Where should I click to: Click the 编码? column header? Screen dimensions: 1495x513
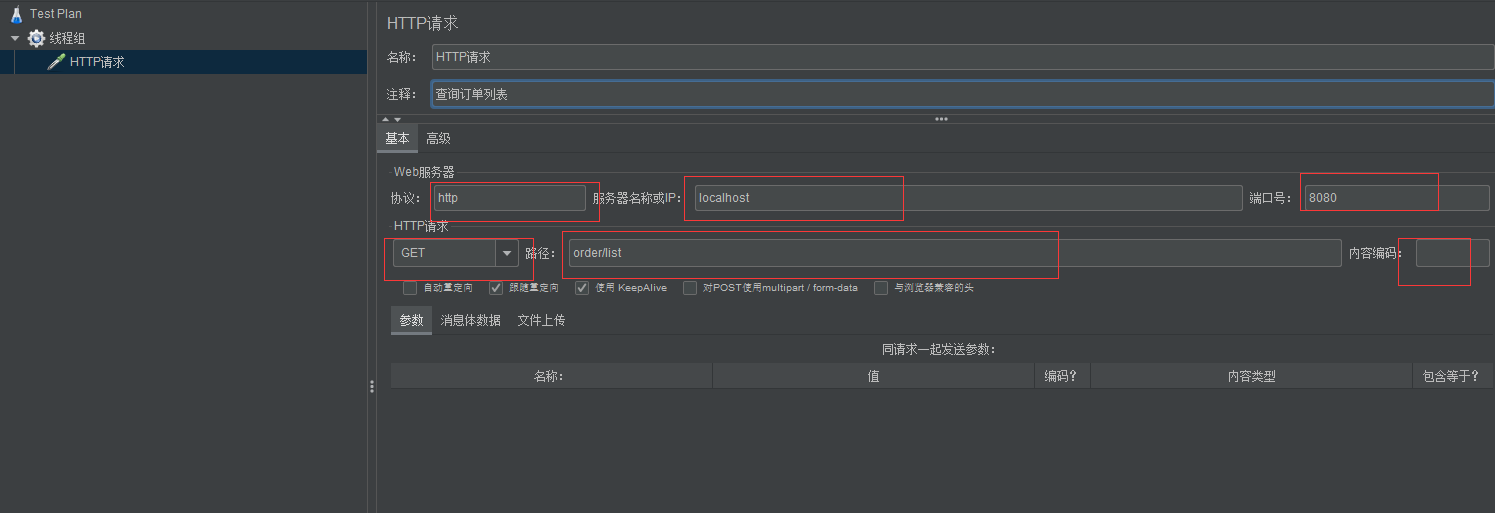point(1062,376)
